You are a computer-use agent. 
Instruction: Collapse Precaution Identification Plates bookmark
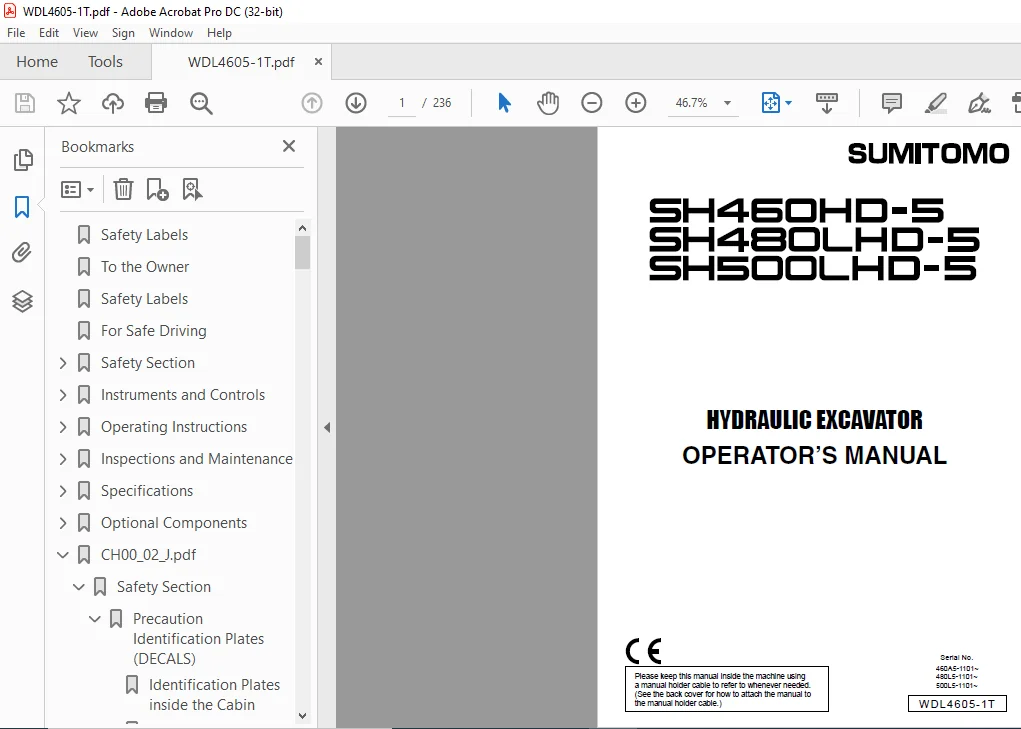[95, 618]
